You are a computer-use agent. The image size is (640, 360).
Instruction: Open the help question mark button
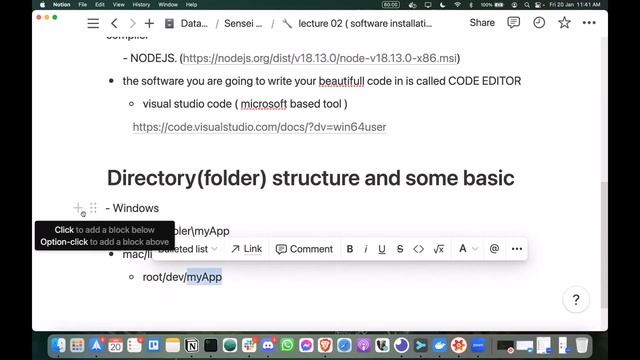pos(576,300)
